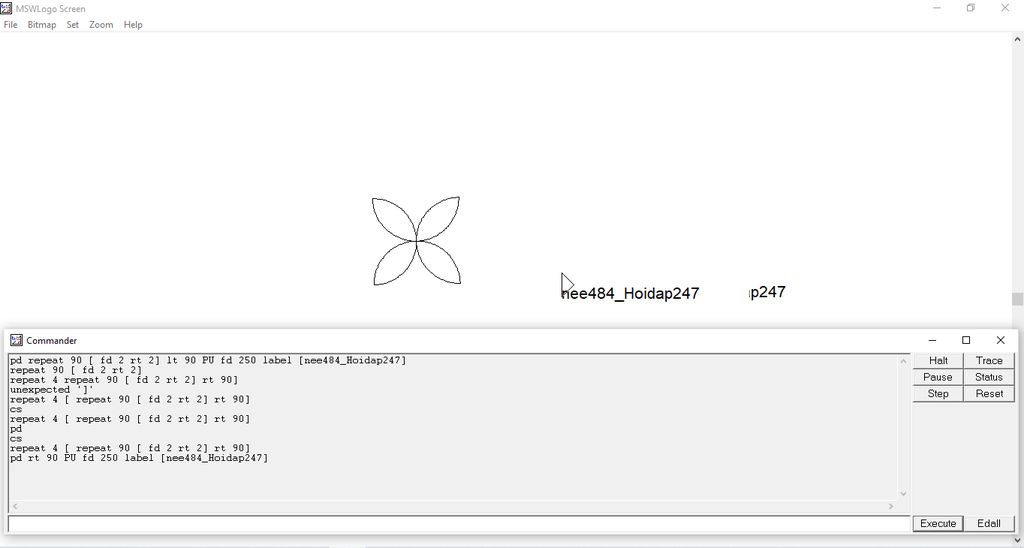Screen dimensions: 1024x548
Task: Select the 'repeat 90 [ fd 2 rt 2]' history line
Action: pos(76,370)
